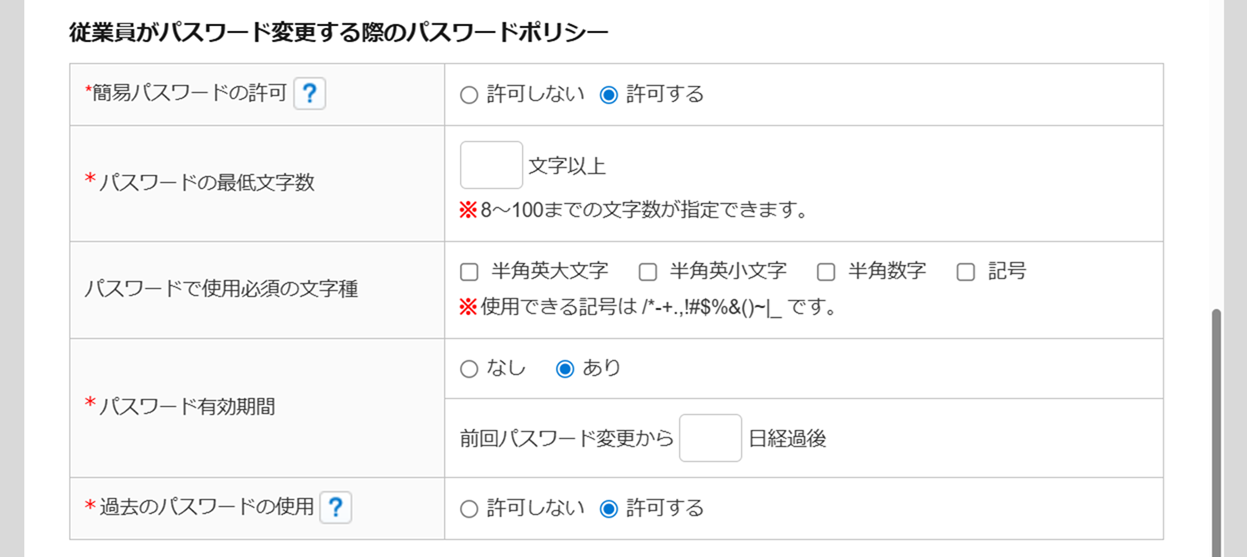Image resolution: width=1247 pixels, height=557 pixels.
Task: Open help for 簡易パスワードの許可
Action: coord(310,94)
